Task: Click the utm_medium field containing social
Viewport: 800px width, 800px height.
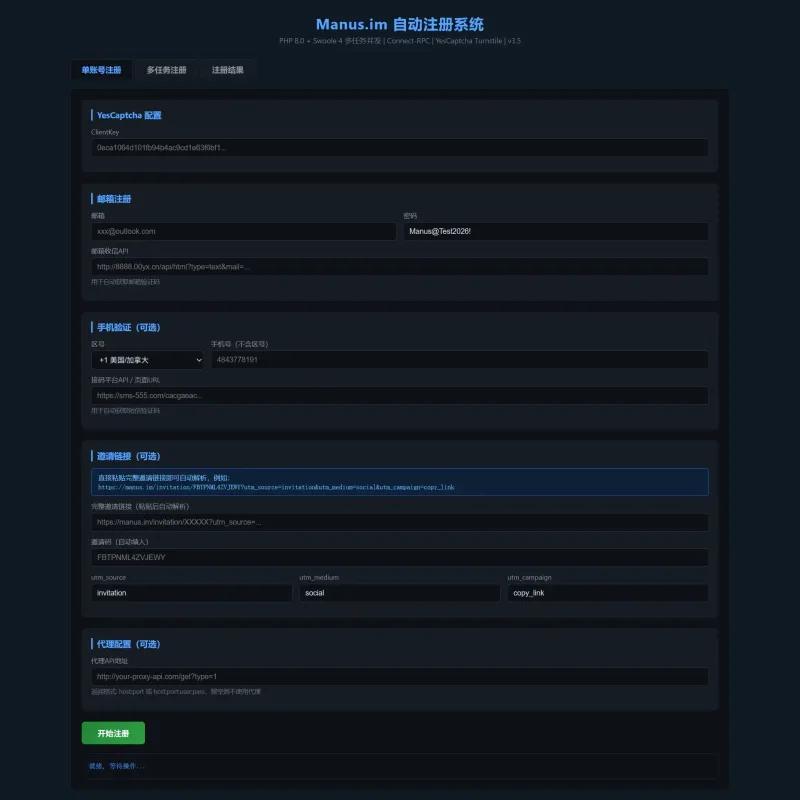Action: (399, 593)
